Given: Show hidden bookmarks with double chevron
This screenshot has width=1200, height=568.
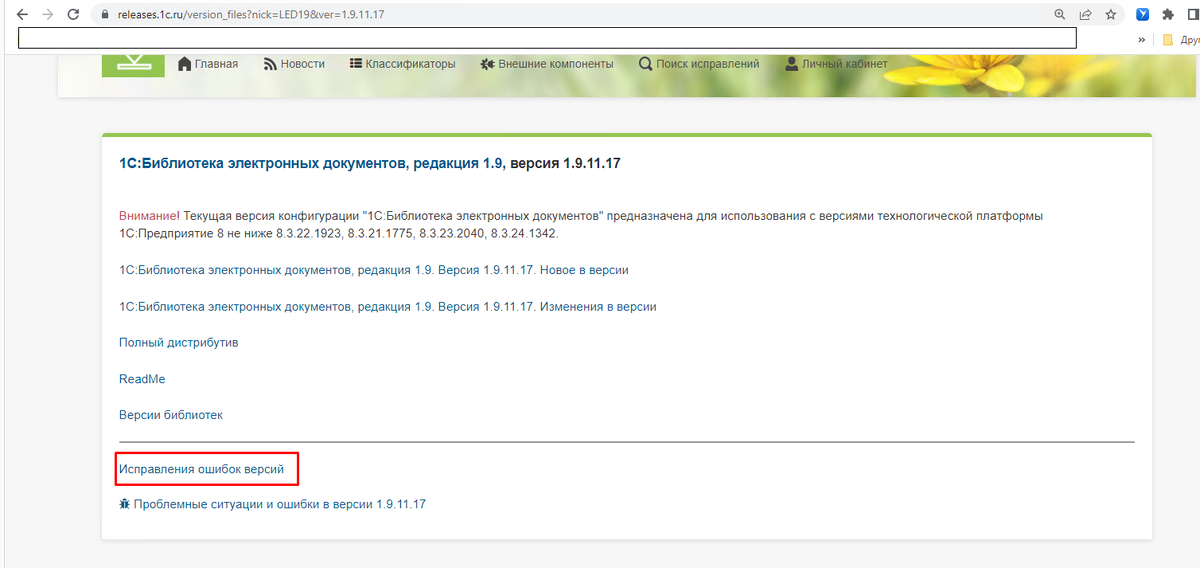Looking at the screenshot, I should pyautogui.click(x=1142, y=39).
